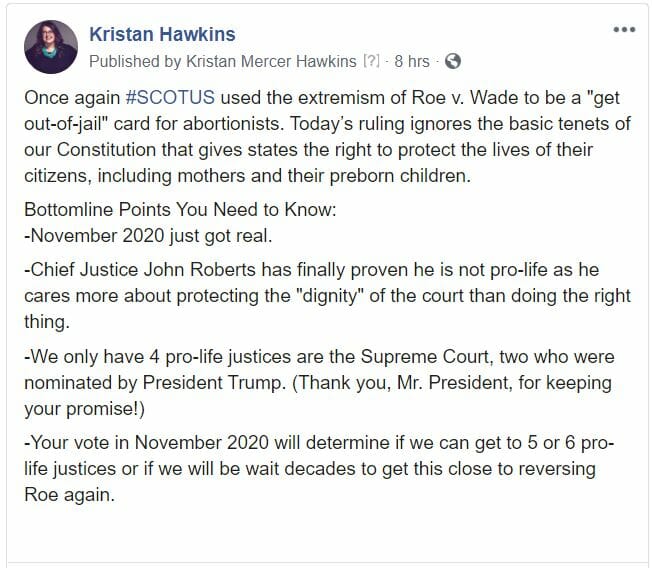This screenshot has height=568, width=653.
Task: Open the post options three-dot menu
Action: pyautogui.click(x=624, y=30)
